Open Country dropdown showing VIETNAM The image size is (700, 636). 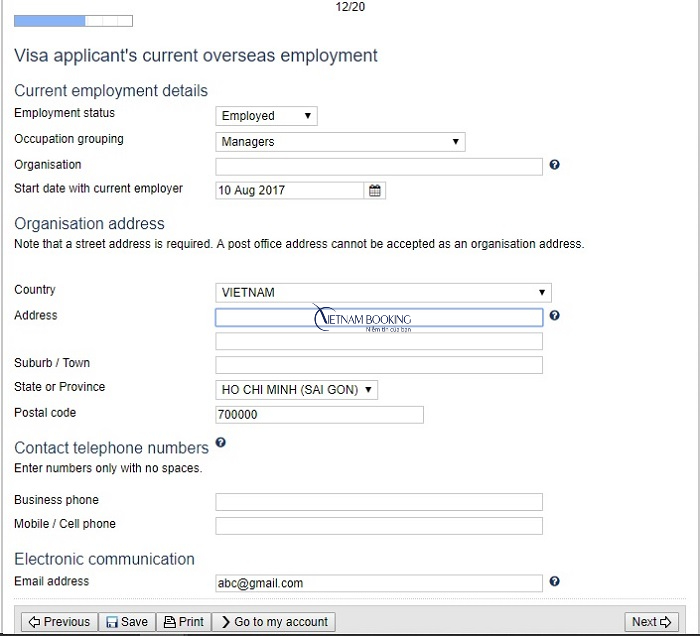click(x=383, y=293)
